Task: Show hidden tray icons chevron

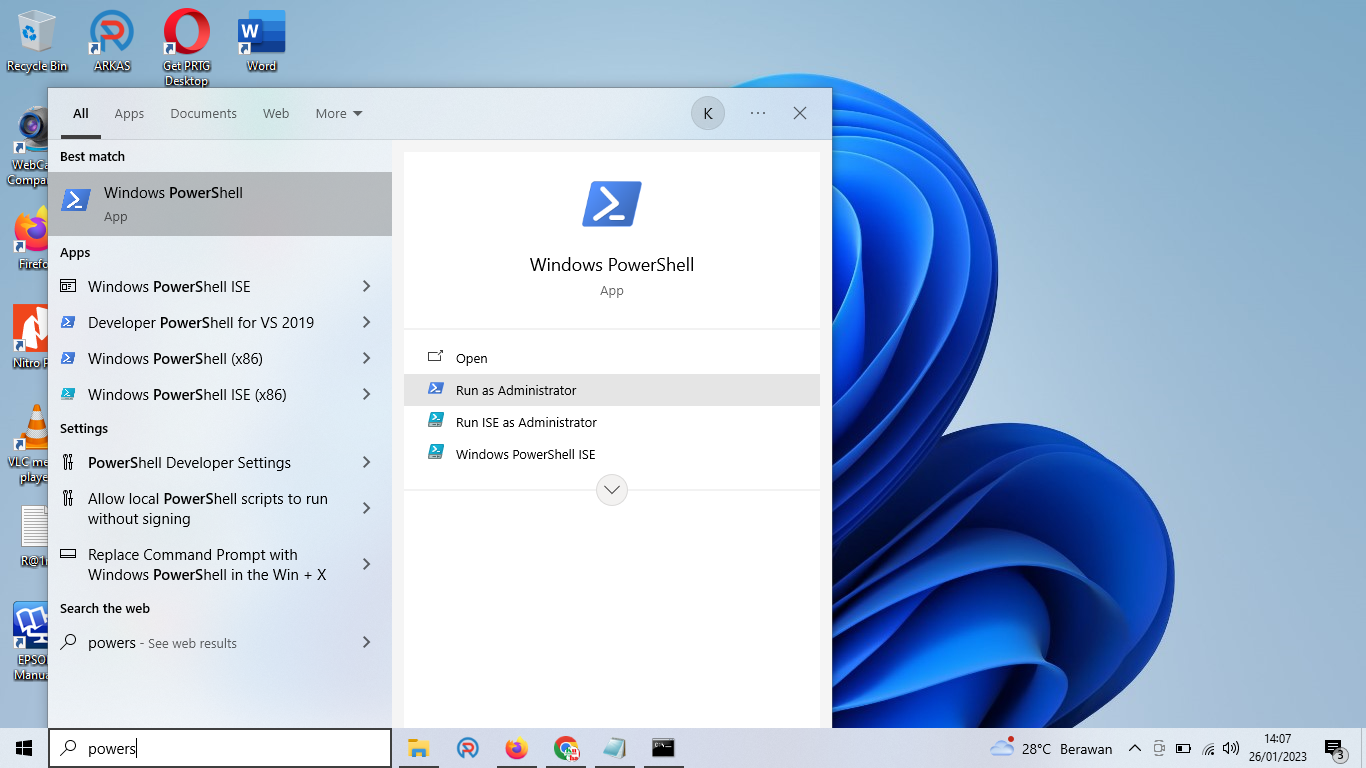Action: (x=1135, y=748)
